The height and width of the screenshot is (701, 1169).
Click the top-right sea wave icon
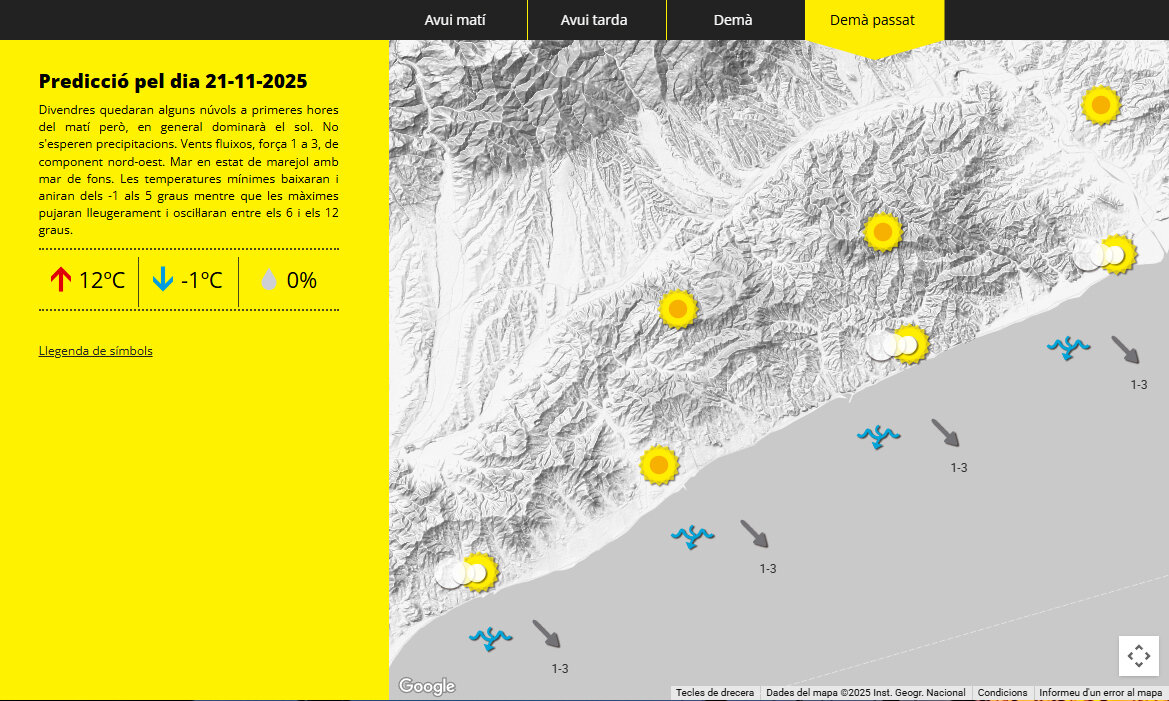pos(1068,347)
